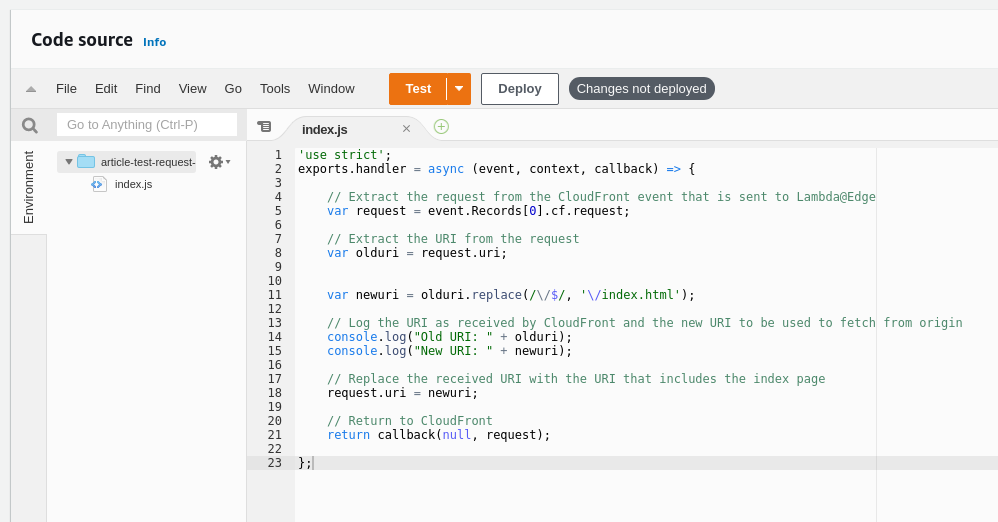Click the 'use strict' text on line 1

point(341,155)
